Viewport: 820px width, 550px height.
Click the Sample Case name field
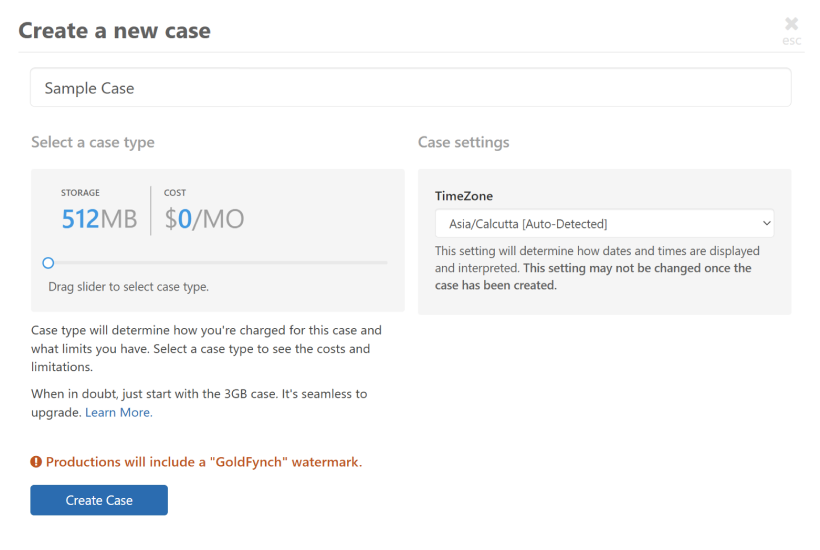[411, 88]
